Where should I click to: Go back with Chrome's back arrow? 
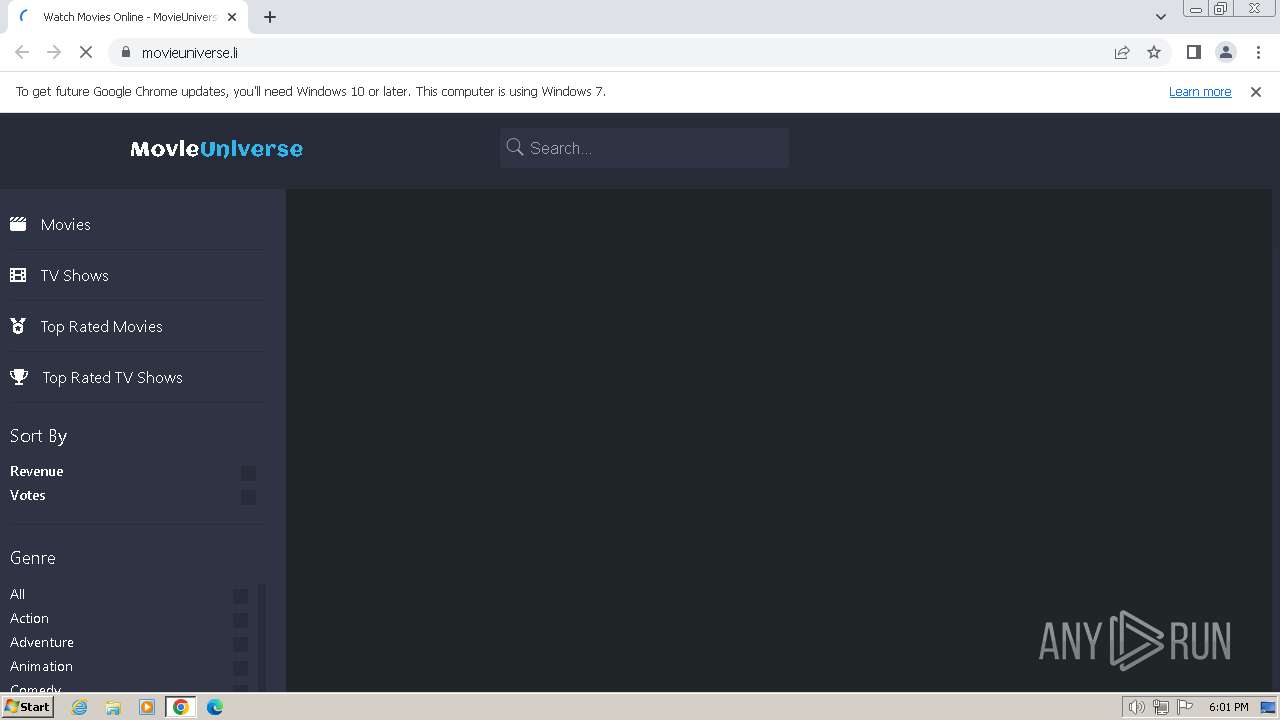[22, 52]
